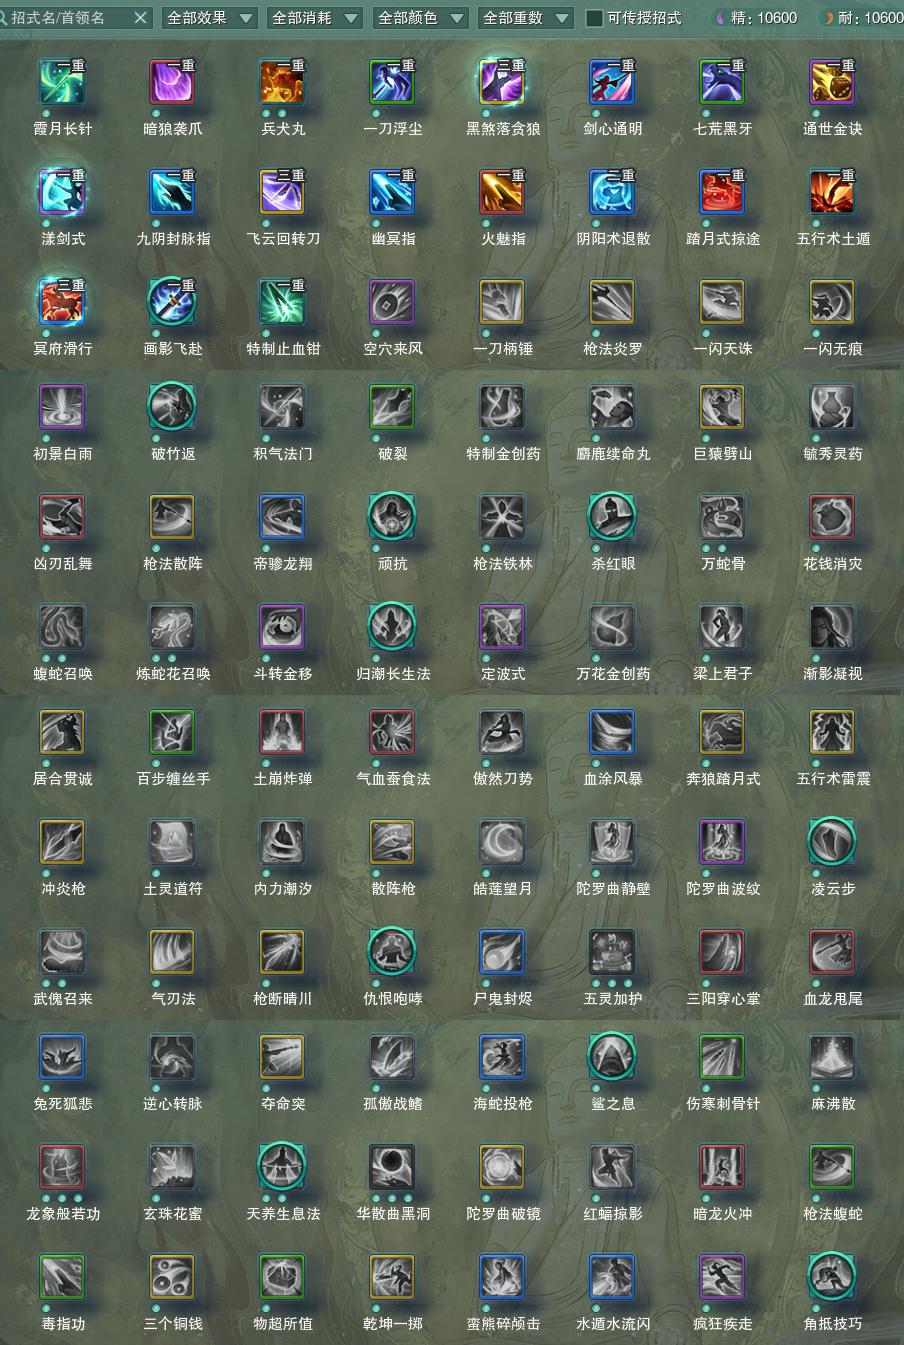Screen dimensions: 904x1345
Task: Click the 物超所值 skill name label
Action: [x=282, y=1324]
